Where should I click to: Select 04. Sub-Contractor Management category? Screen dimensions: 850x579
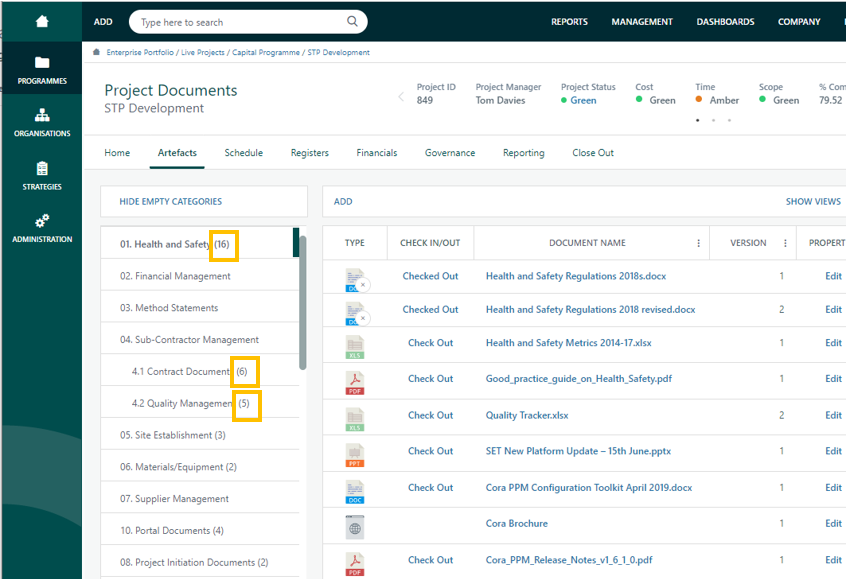(200, 340)
